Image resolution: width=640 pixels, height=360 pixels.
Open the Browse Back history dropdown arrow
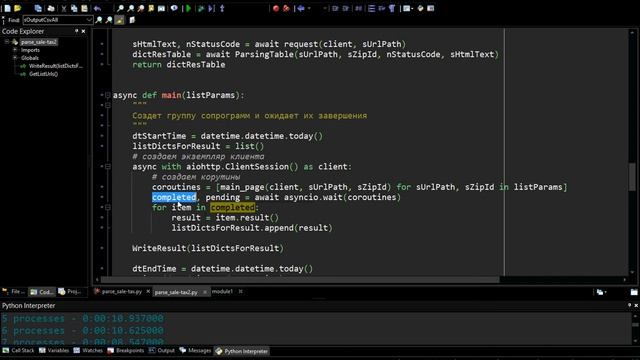[x=309, y=8]
